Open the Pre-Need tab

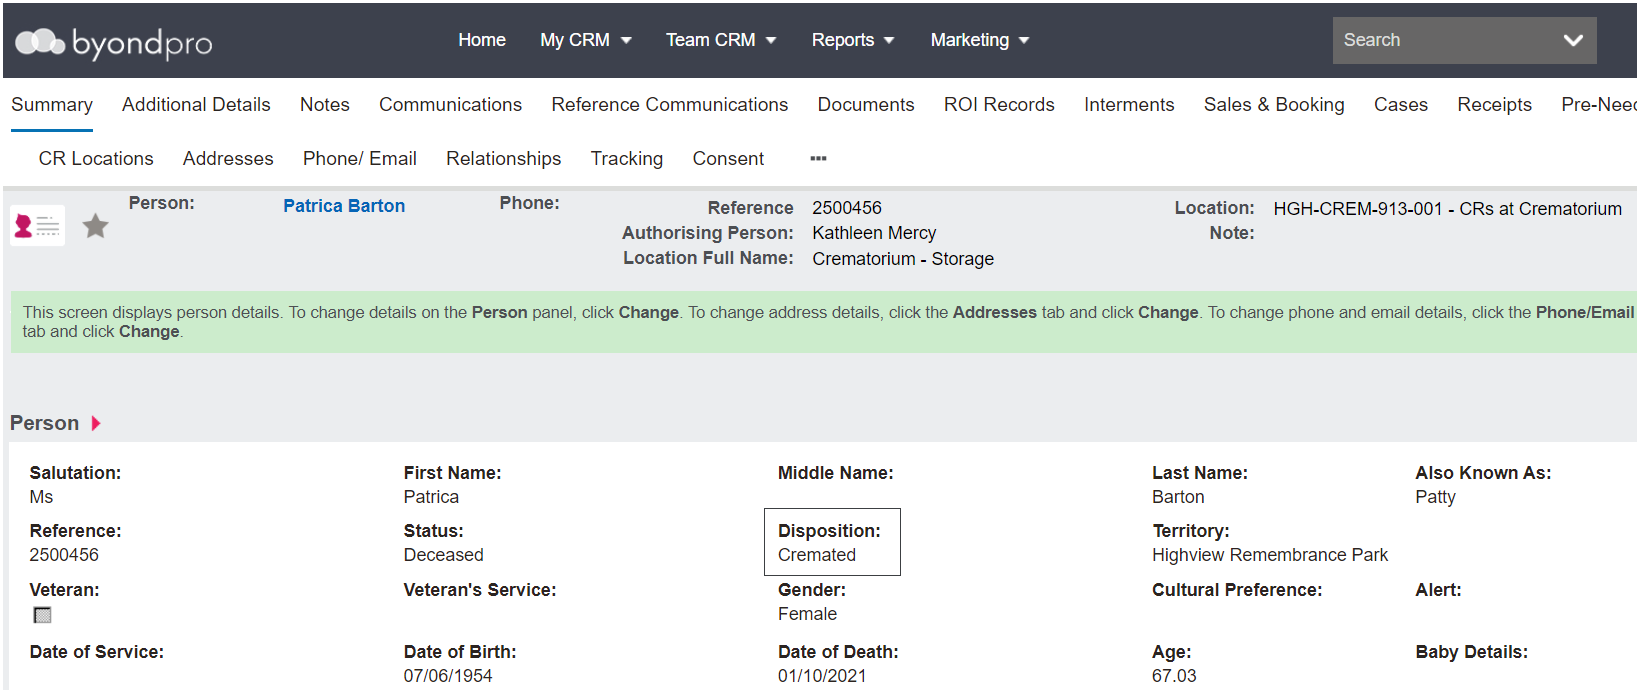pyautogui.click(x=1599, y=105)
